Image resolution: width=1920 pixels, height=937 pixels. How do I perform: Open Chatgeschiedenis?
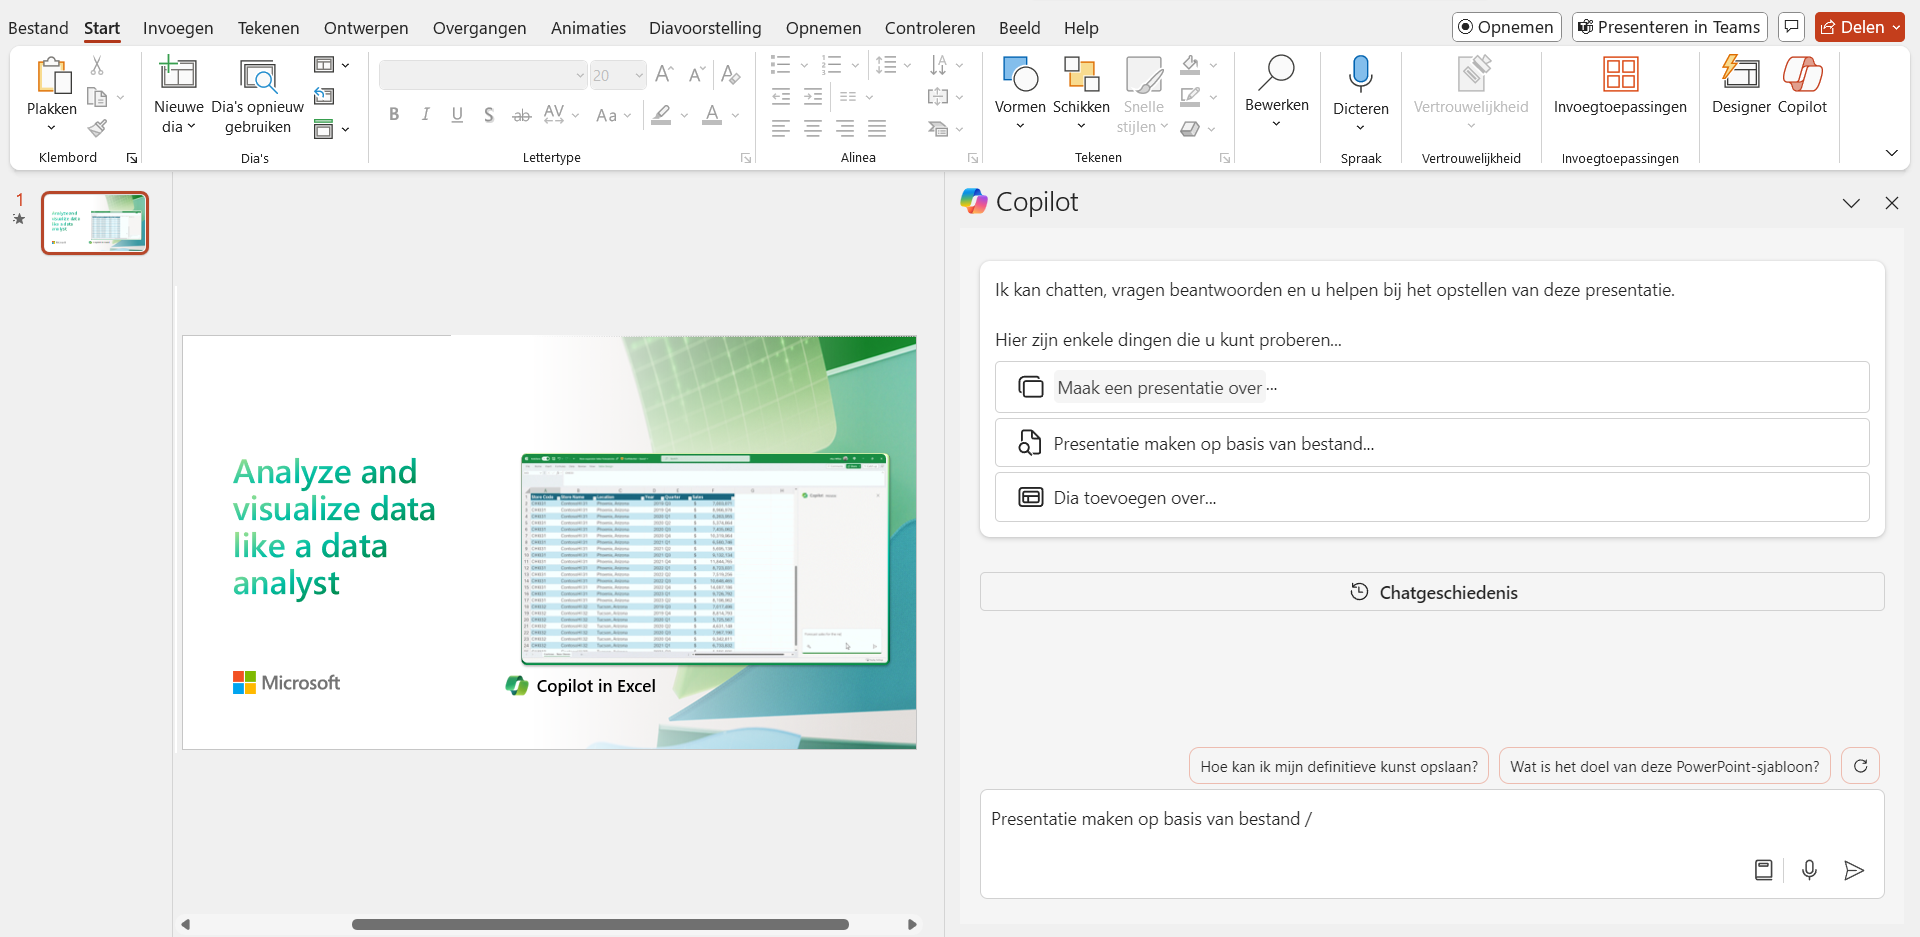point(1432,592)
